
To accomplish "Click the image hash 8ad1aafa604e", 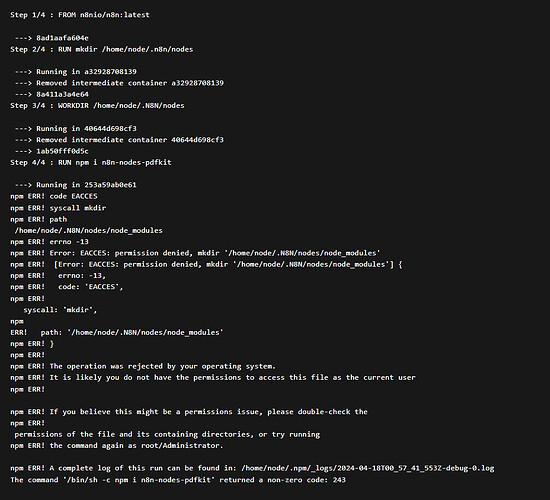I will pos(62,38).
